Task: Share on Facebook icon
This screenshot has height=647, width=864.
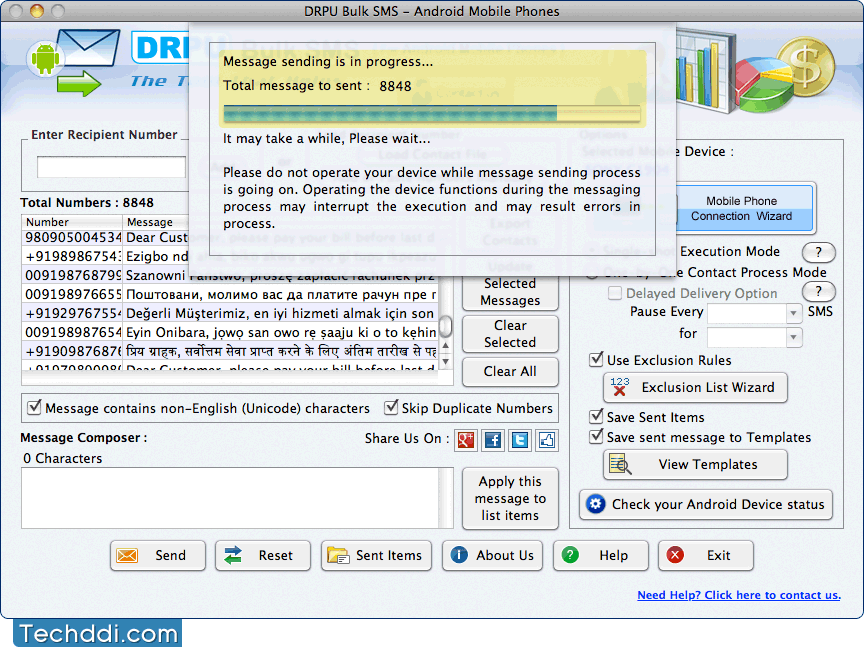Action: click(493, 440)
